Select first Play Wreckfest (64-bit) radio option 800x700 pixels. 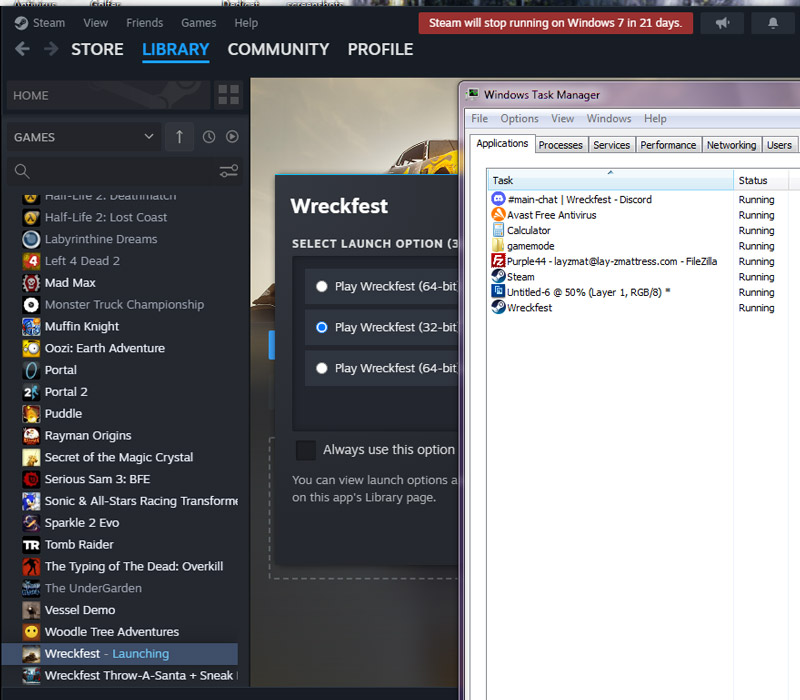pyautogui.click(x=321, y=286)
